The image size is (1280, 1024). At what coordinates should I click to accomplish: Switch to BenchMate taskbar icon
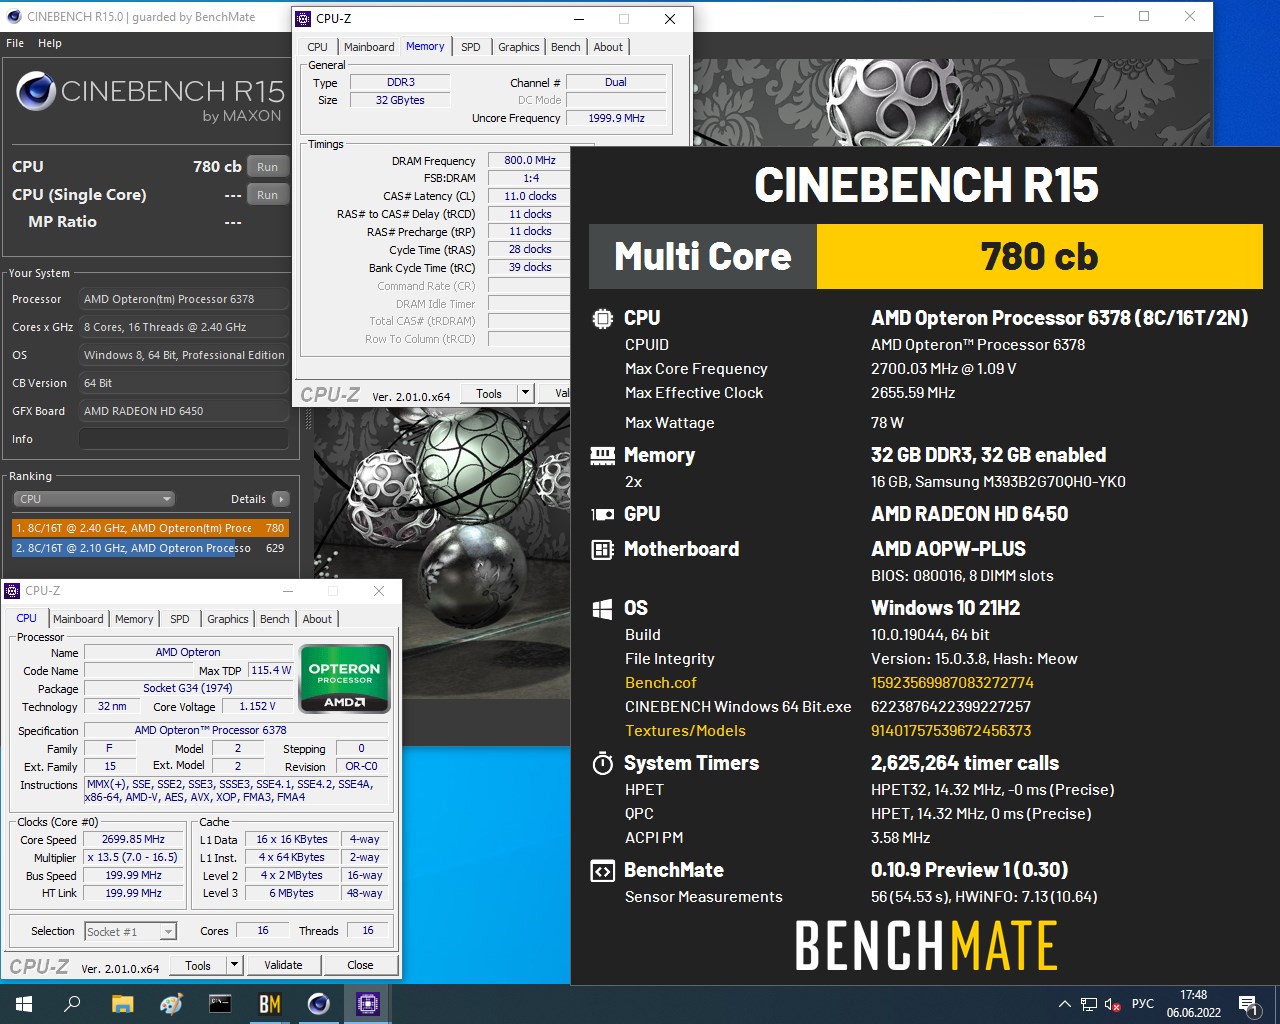click(x=269, y=1004)
